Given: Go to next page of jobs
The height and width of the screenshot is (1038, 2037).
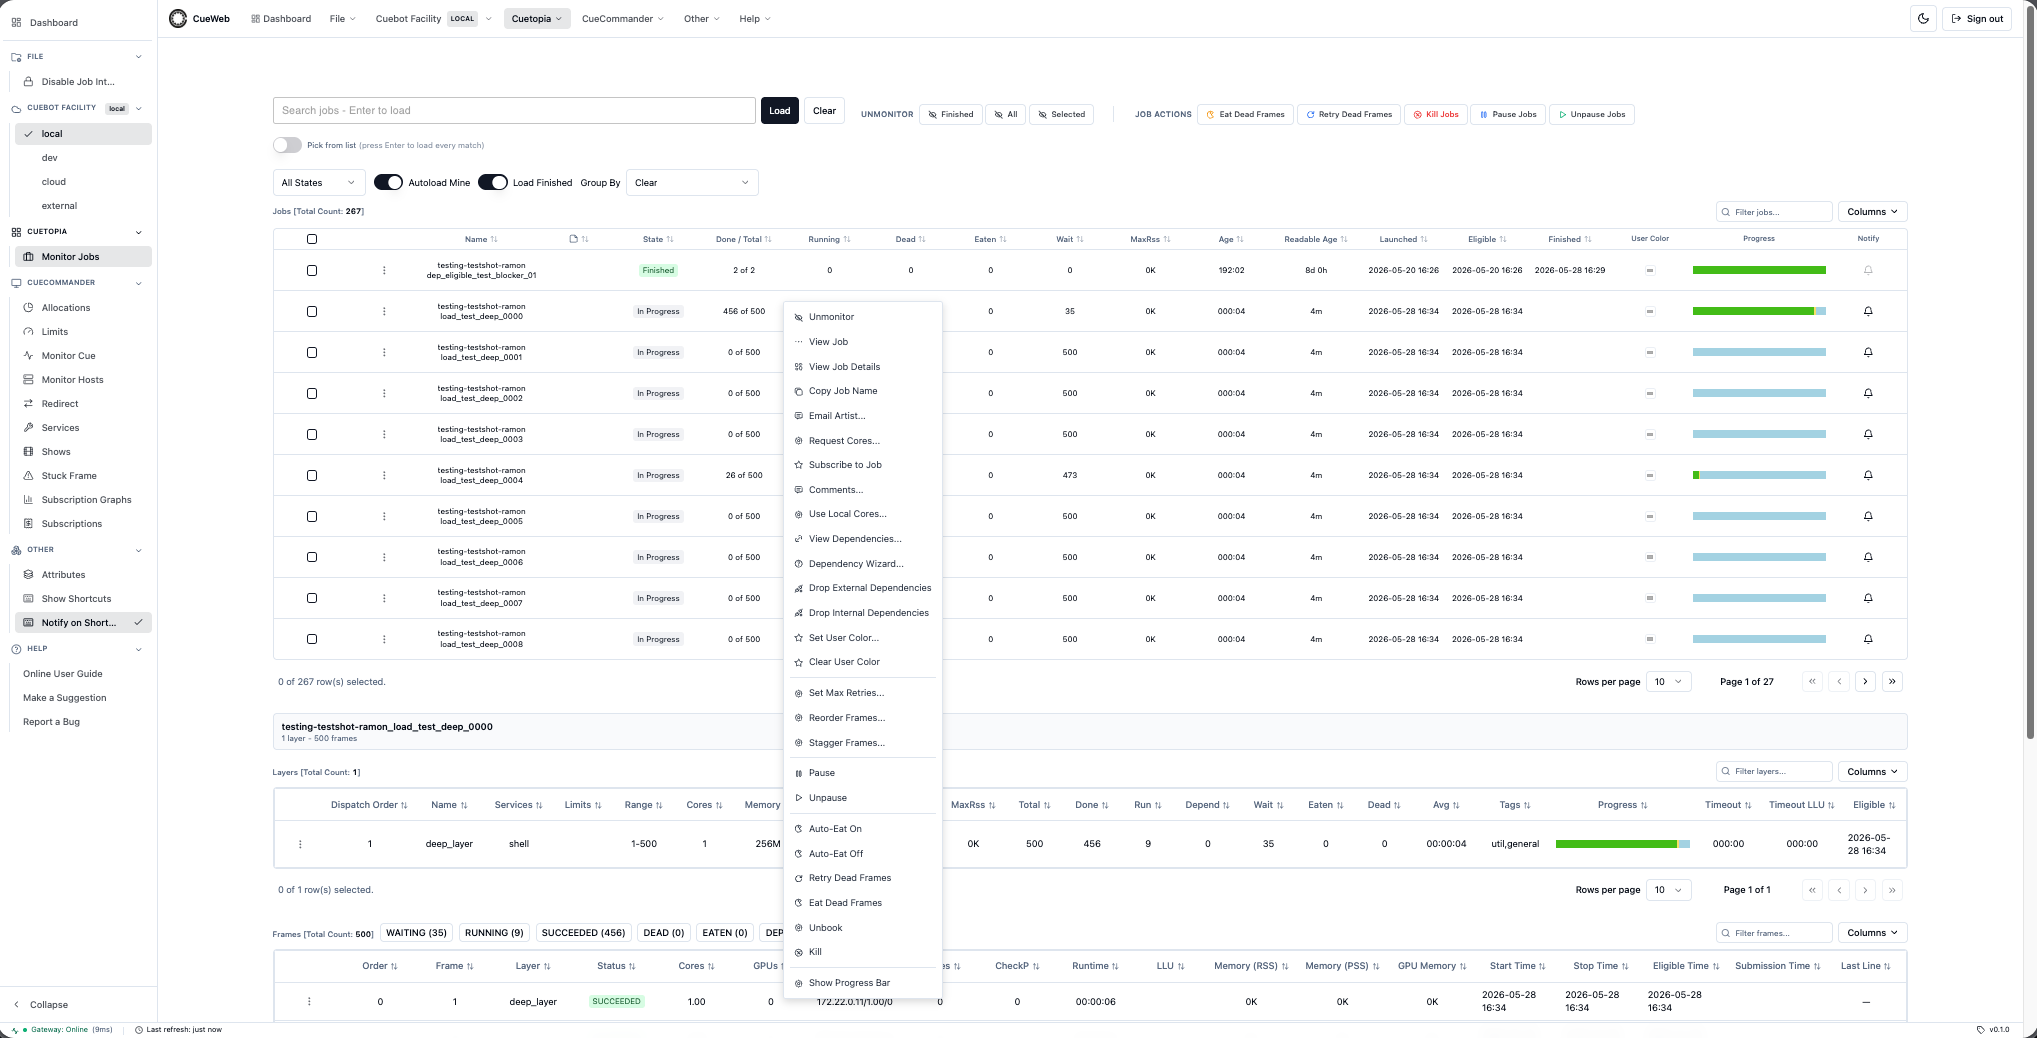Looking at the screenshot, I should click(x=1865, y=682).
